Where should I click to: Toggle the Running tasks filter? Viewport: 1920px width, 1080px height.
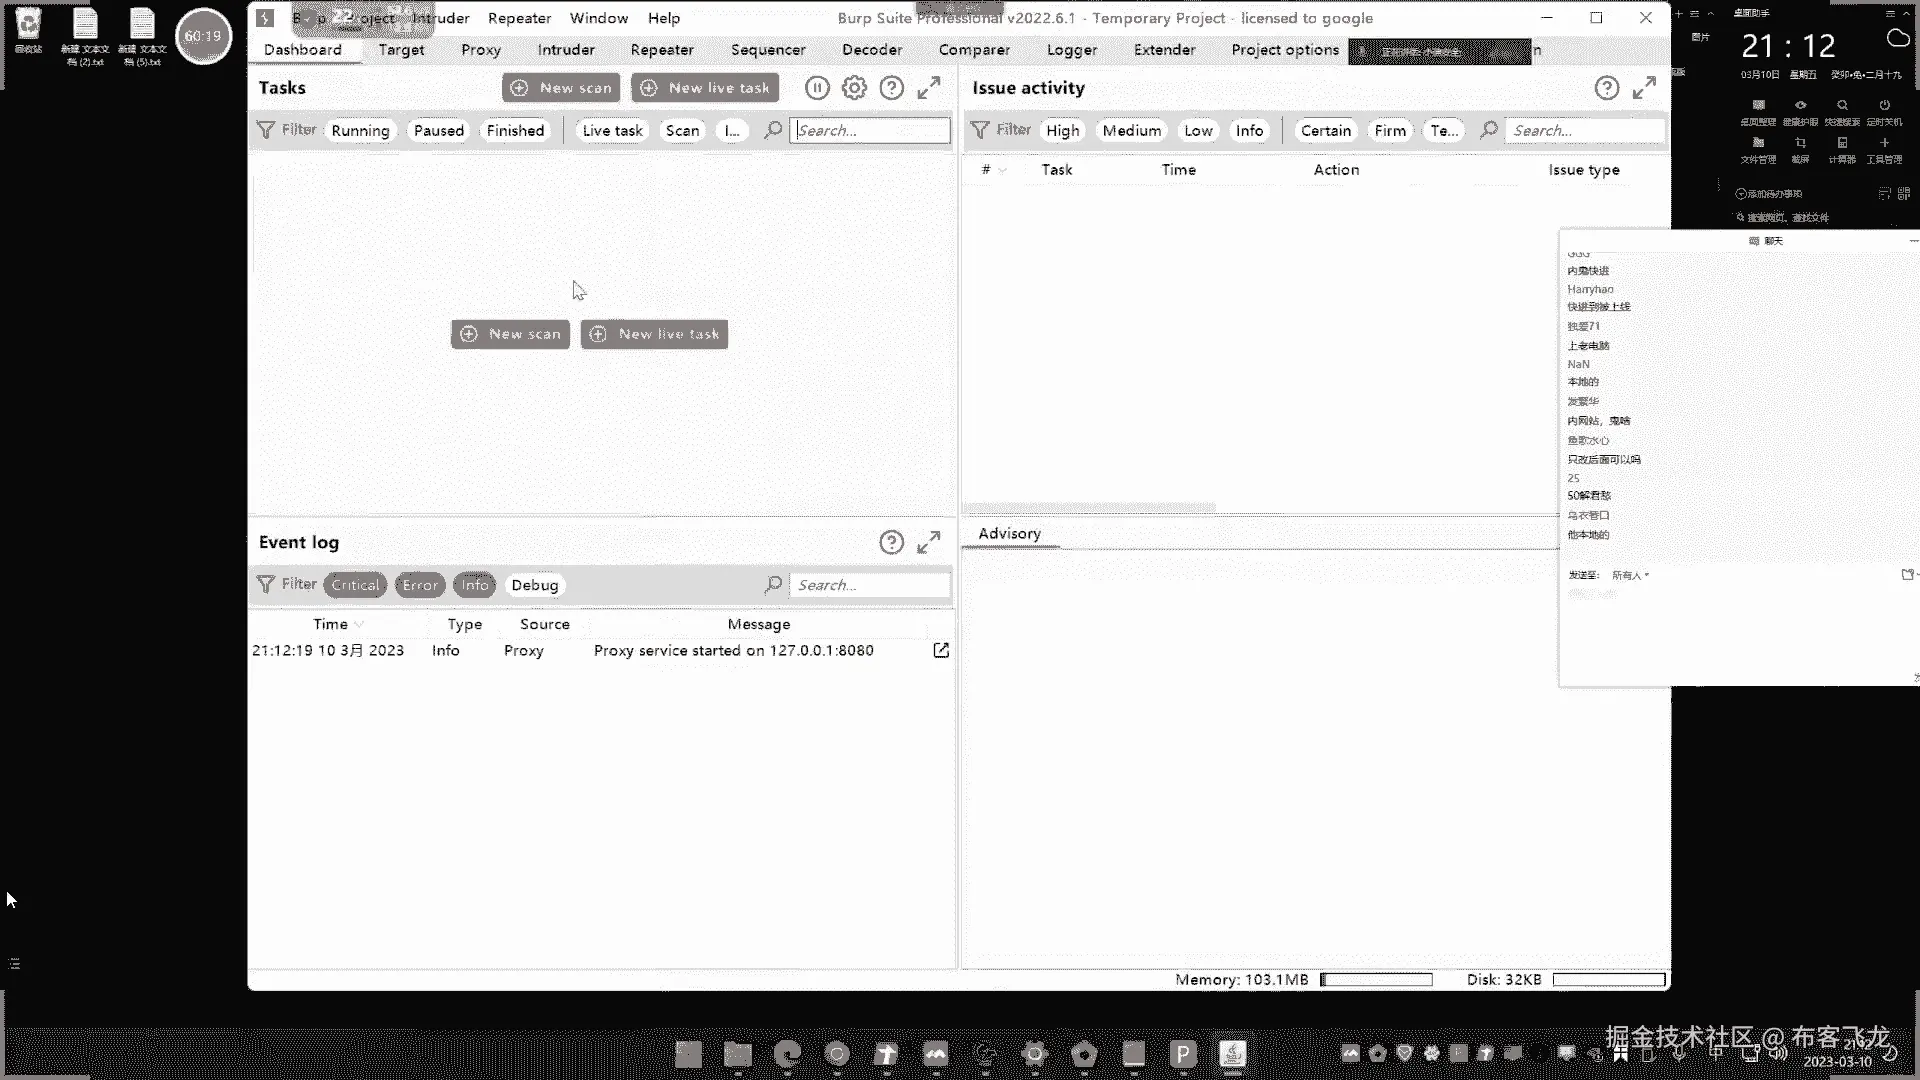pyautogui.click(x=360, y=130)
